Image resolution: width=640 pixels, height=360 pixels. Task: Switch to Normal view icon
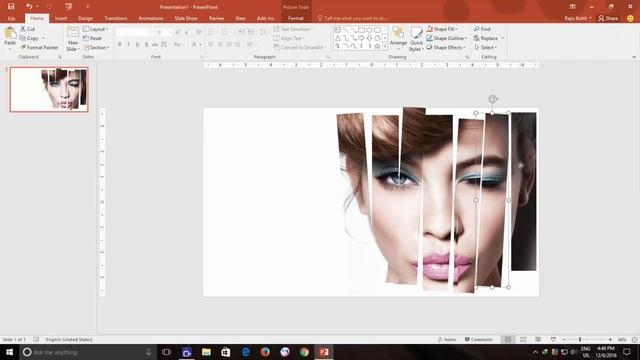click(508, 340)
